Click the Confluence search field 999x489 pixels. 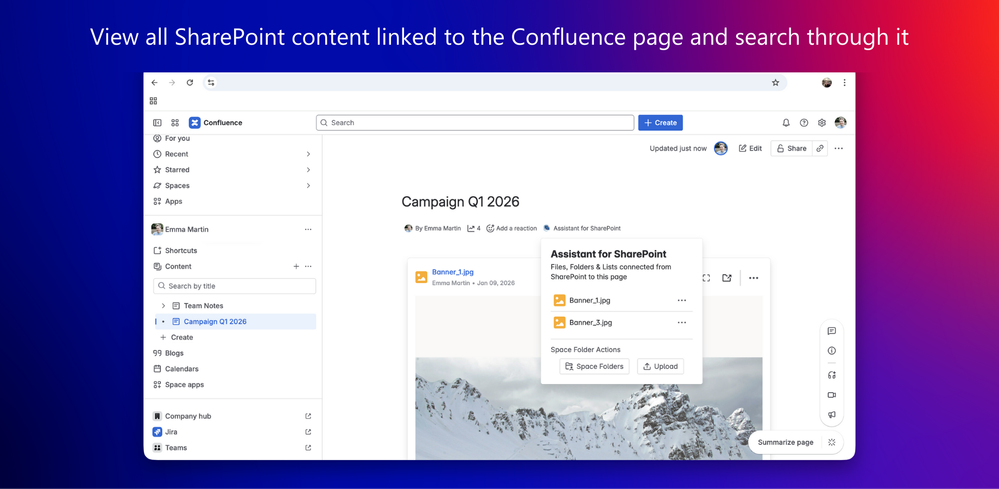coord(475,123)
